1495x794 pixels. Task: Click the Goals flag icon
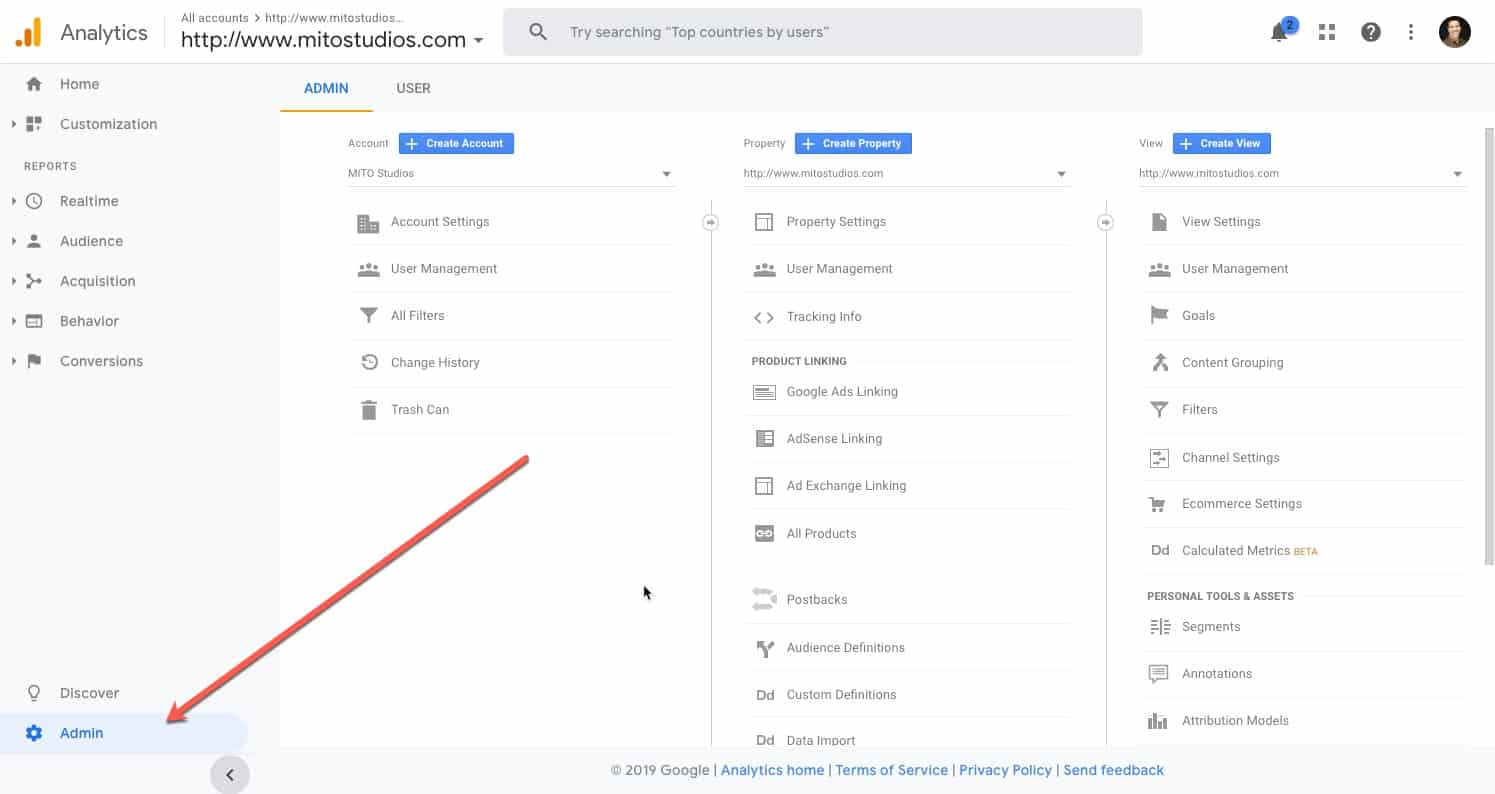[1159, 316]
